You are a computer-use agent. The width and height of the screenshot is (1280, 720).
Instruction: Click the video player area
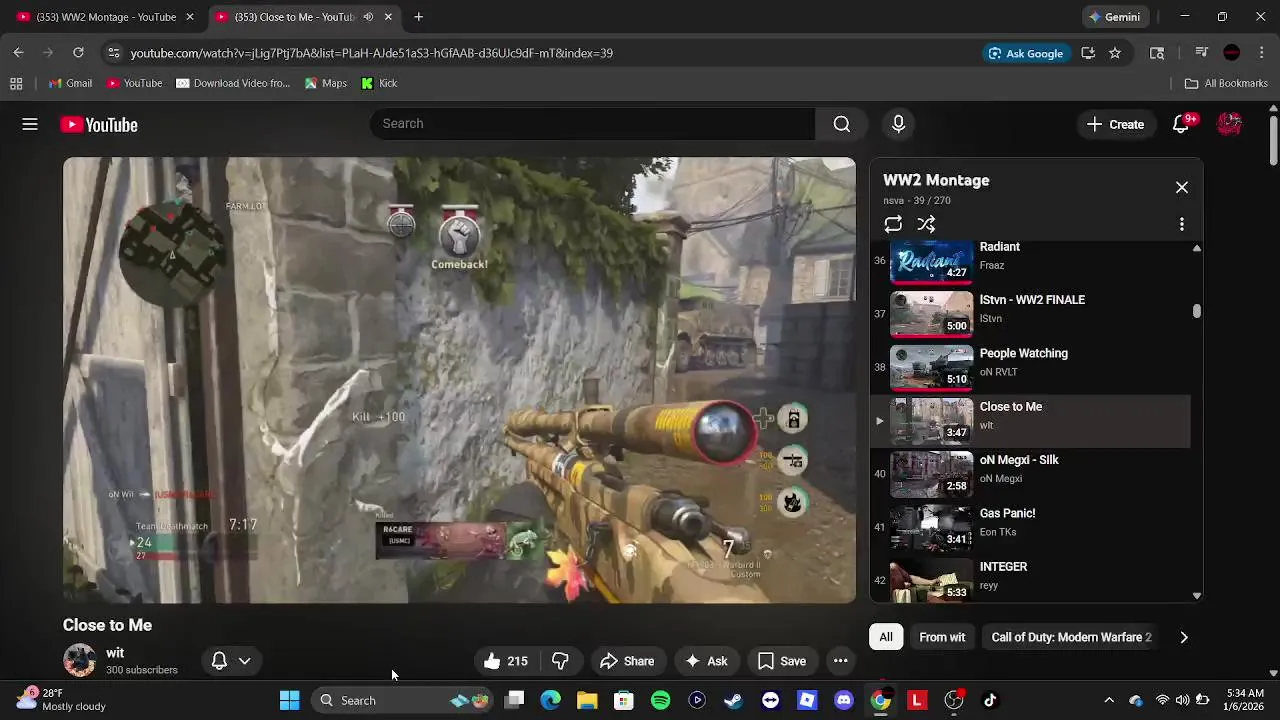coord(459,380)
